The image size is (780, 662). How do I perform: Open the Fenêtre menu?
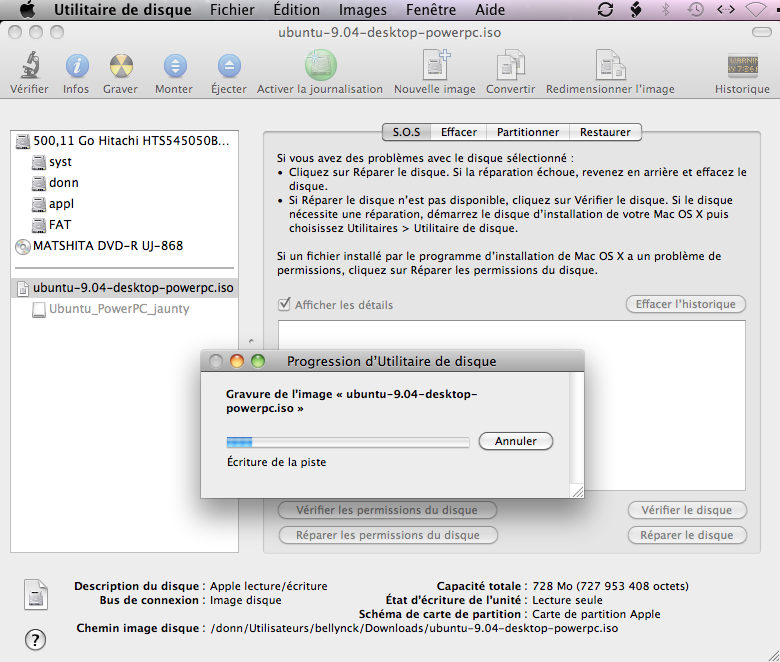pyautogui.click(x=431, y=9)
